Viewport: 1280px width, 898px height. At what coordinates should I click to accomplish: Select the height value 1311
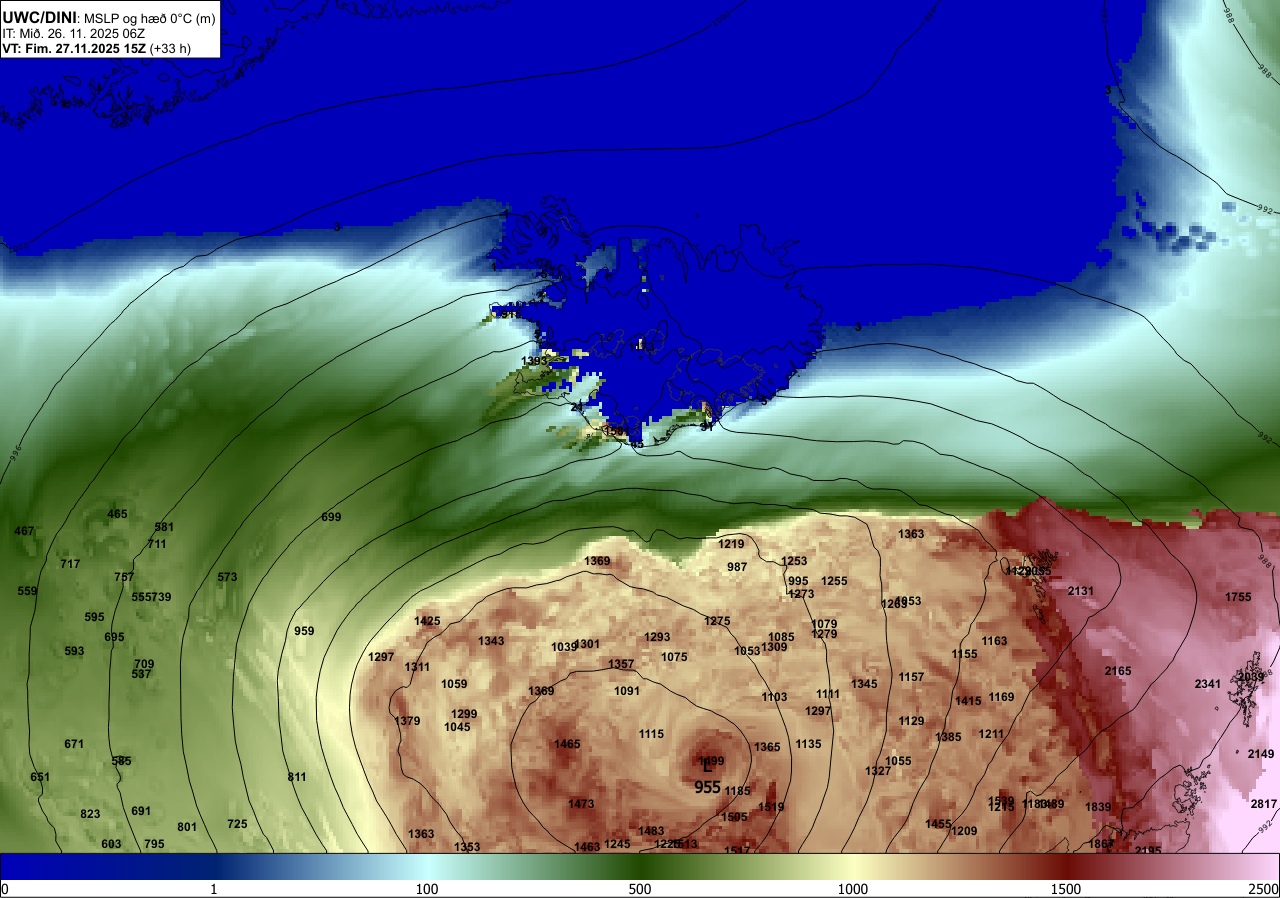(x=417, y=667)
